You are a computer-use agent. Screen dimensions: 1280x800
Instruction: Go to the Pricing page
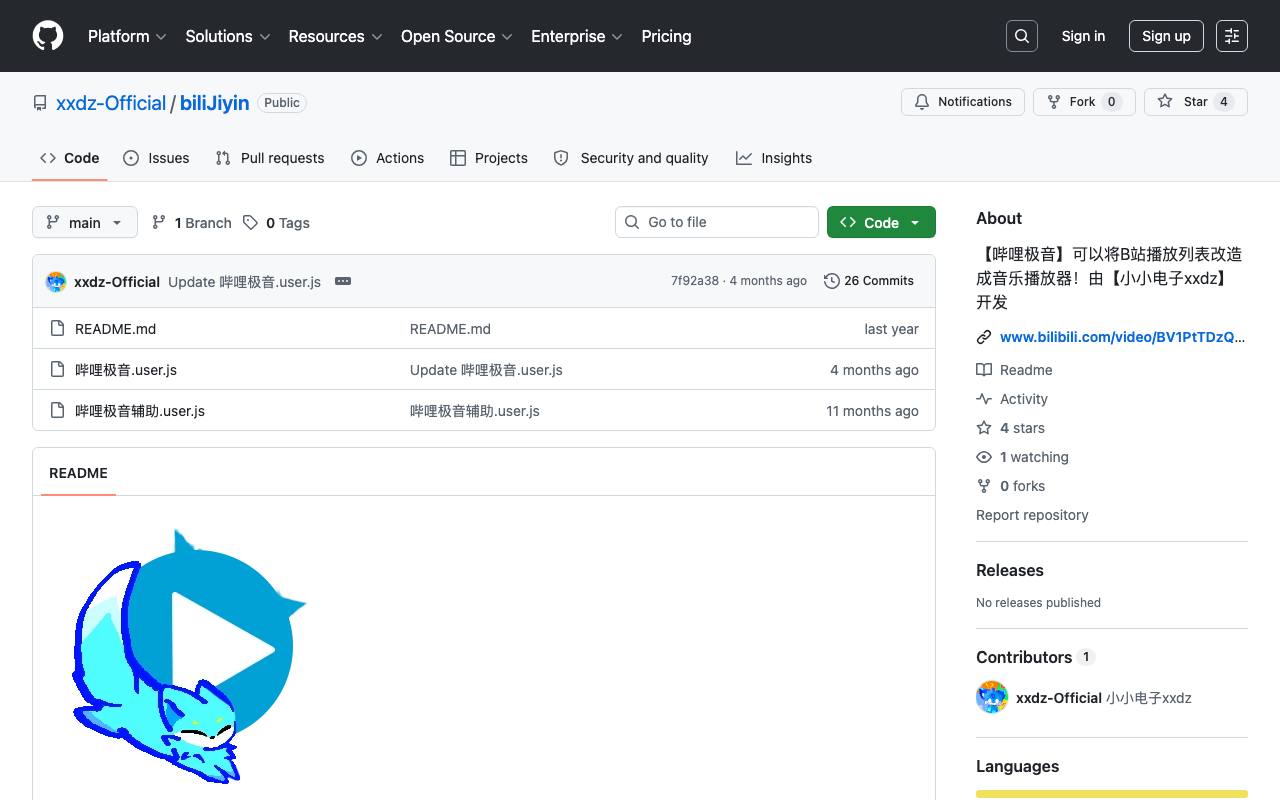[x=666, y=36]
